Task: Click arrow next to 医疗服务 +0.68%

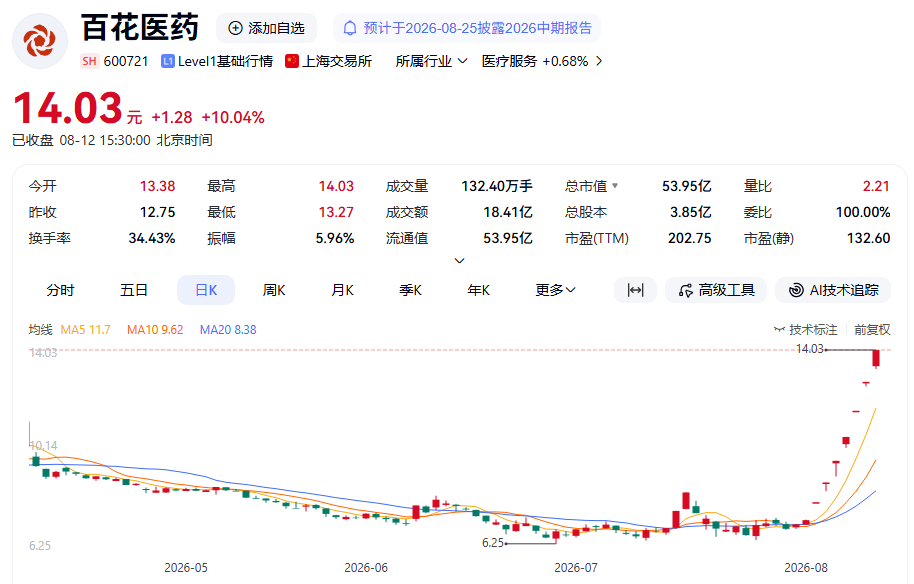Action: click(599, 61)
